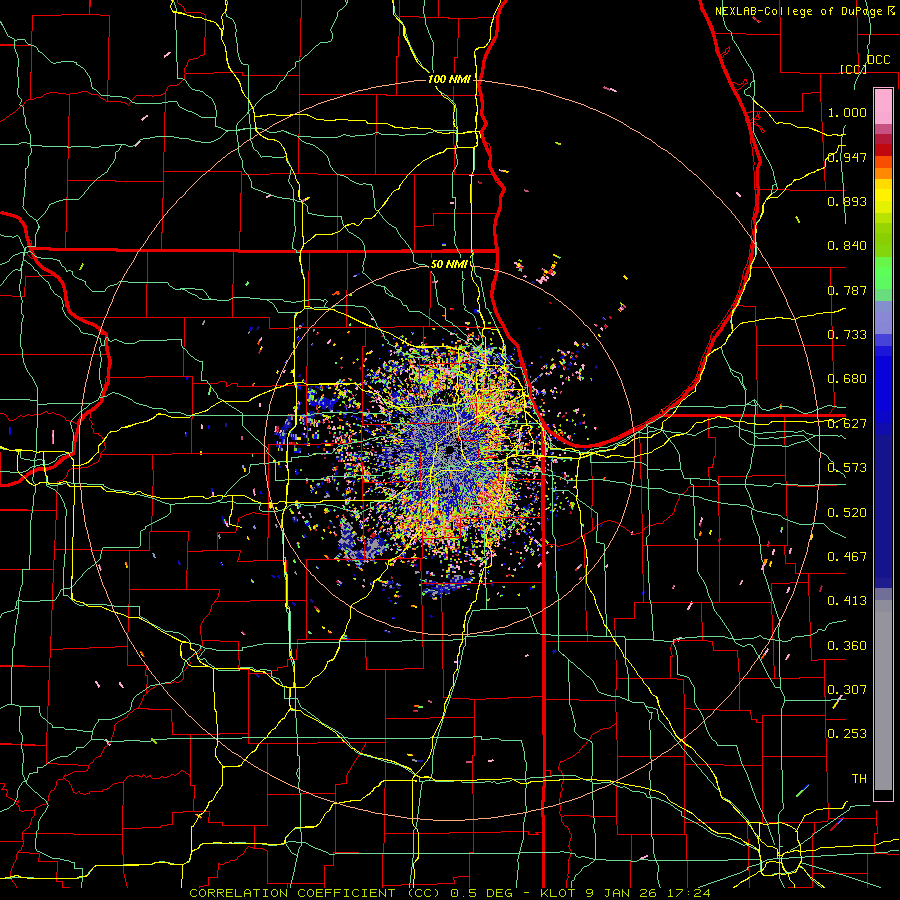Select the 0.733 legend value

(x=847, y=334)
